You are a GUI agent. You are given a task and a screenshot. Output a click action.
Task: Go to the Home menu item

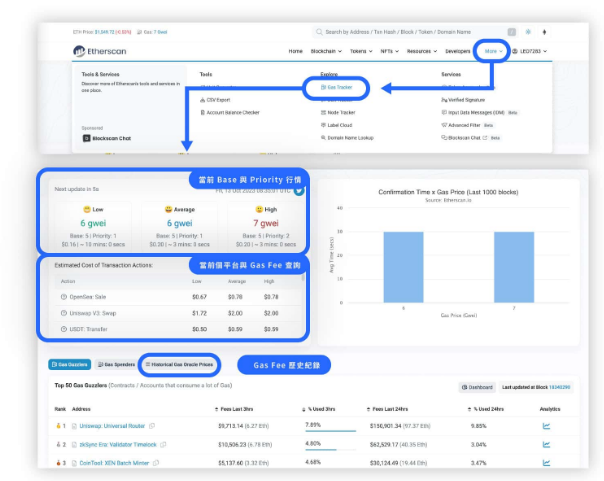(295, 51)
